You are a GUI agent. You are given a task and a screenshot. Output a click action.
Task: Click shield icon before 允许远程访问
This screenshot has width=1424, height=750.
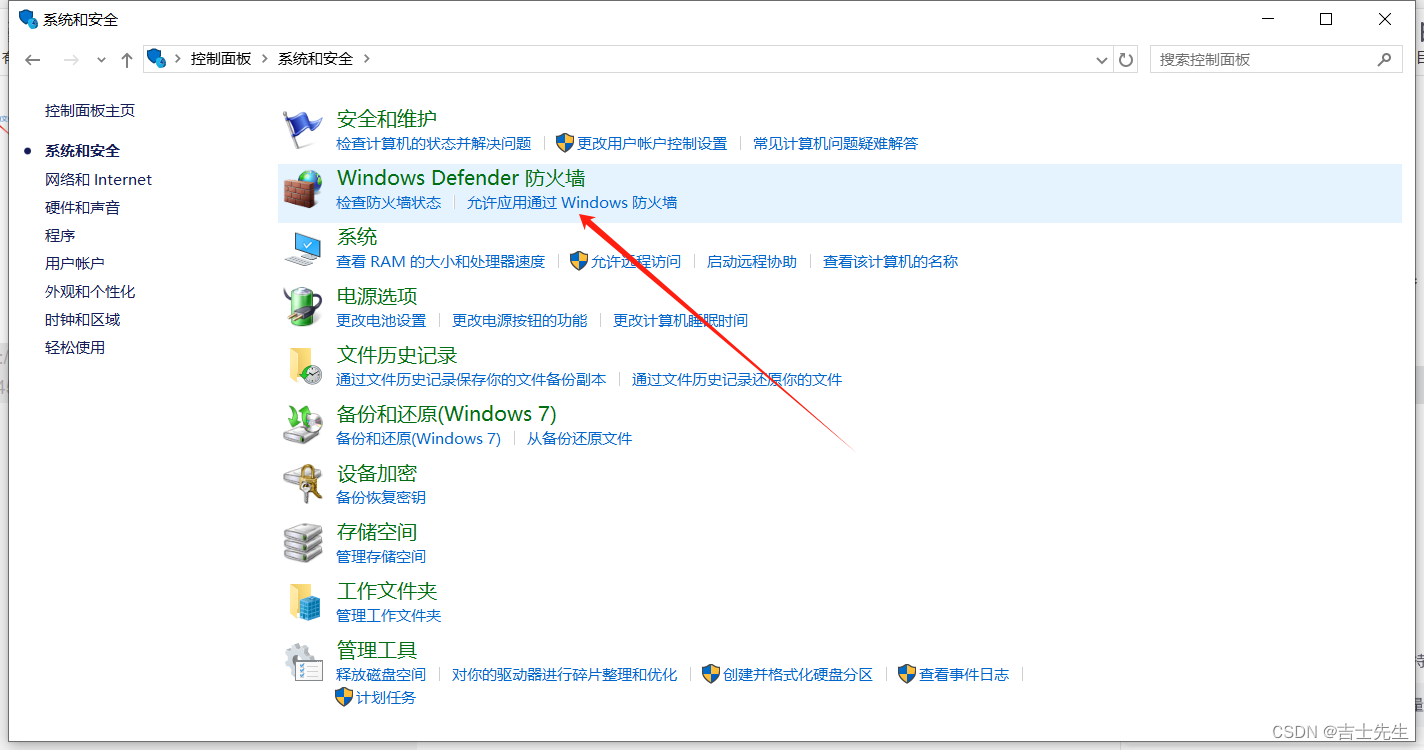point(579,261)
